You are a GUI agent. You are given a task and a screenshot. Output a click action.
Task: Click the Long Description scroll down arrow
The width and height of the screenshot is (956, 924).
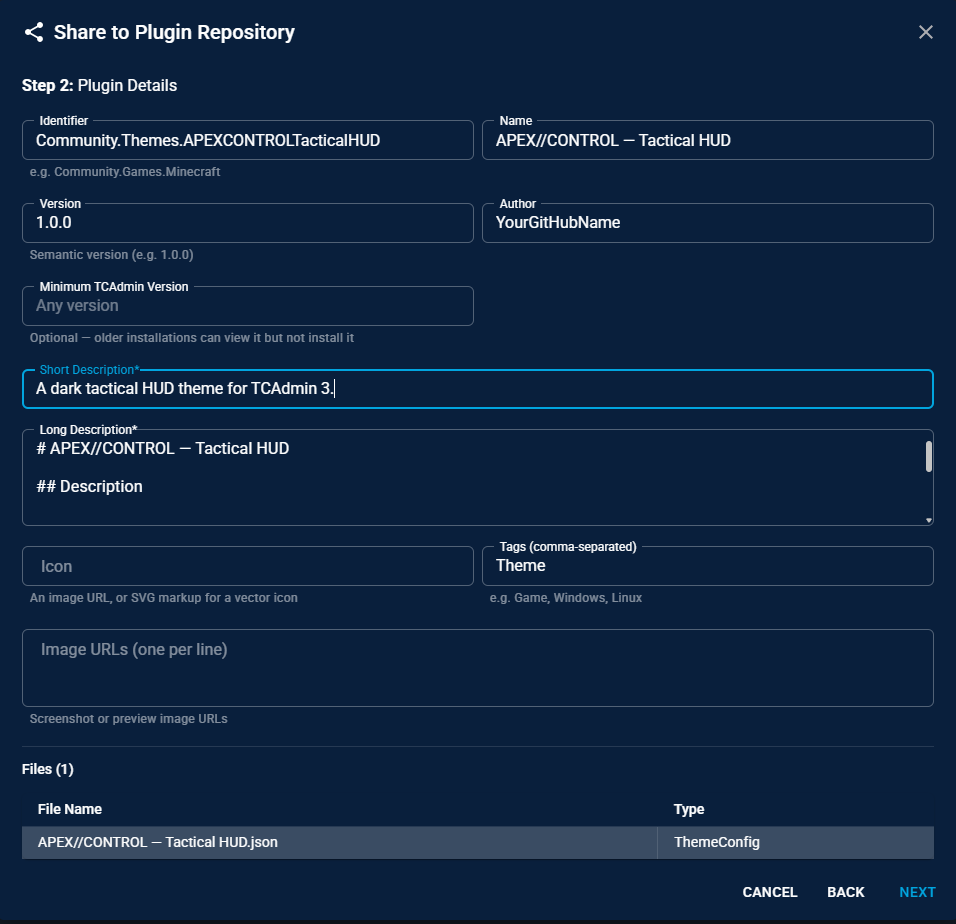pos(929,521)
